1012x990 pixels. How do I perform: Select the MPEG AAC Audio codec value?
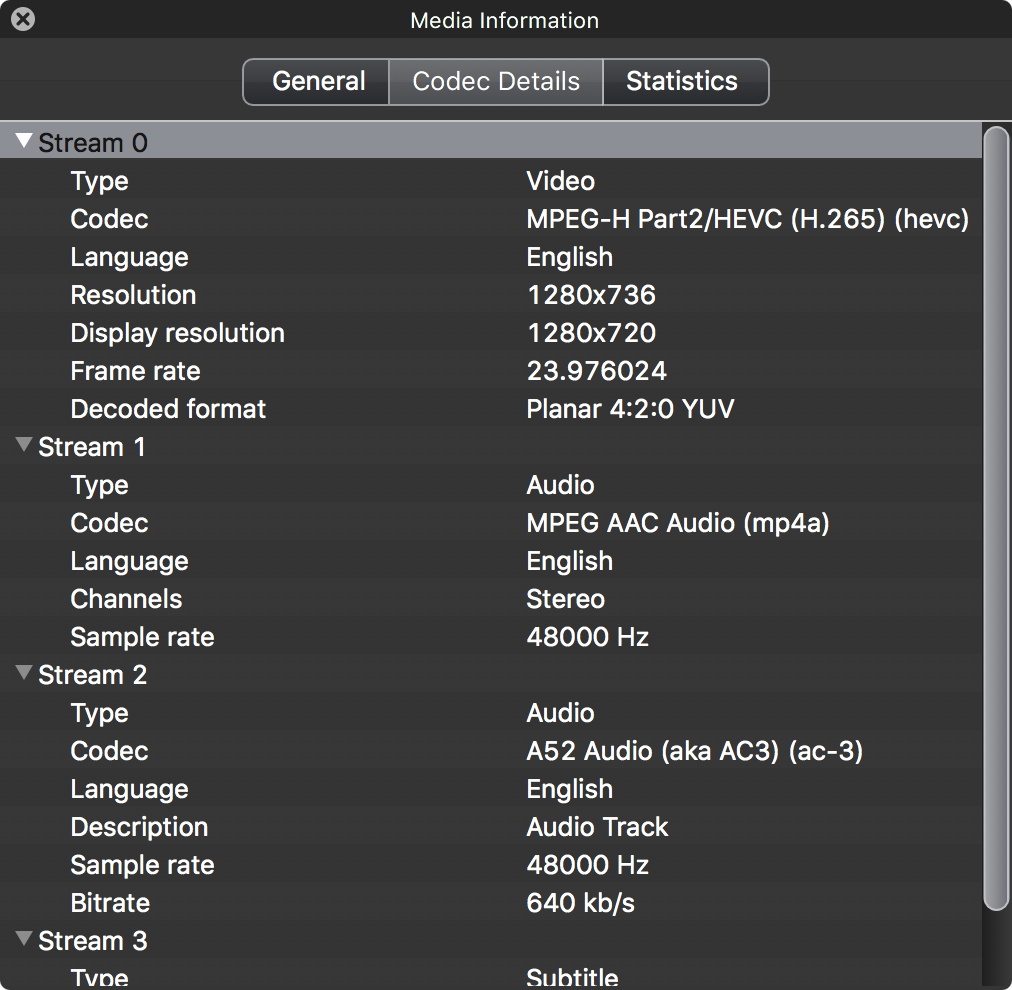click(x=677, y=523)
